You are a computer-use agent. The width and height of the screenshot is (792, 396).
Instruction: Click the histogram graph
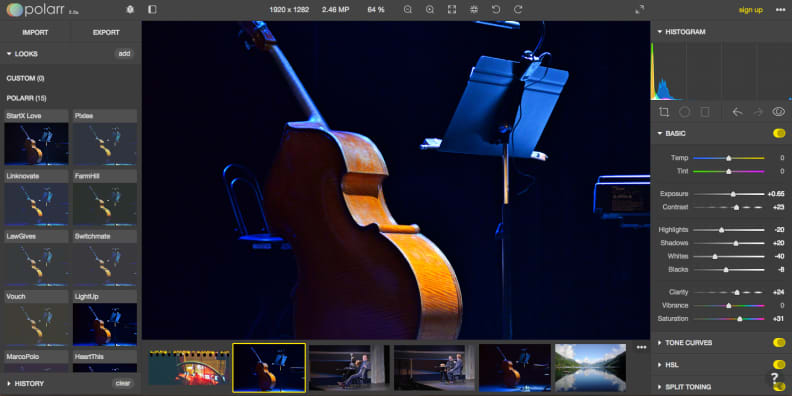[x=721, y=71]
